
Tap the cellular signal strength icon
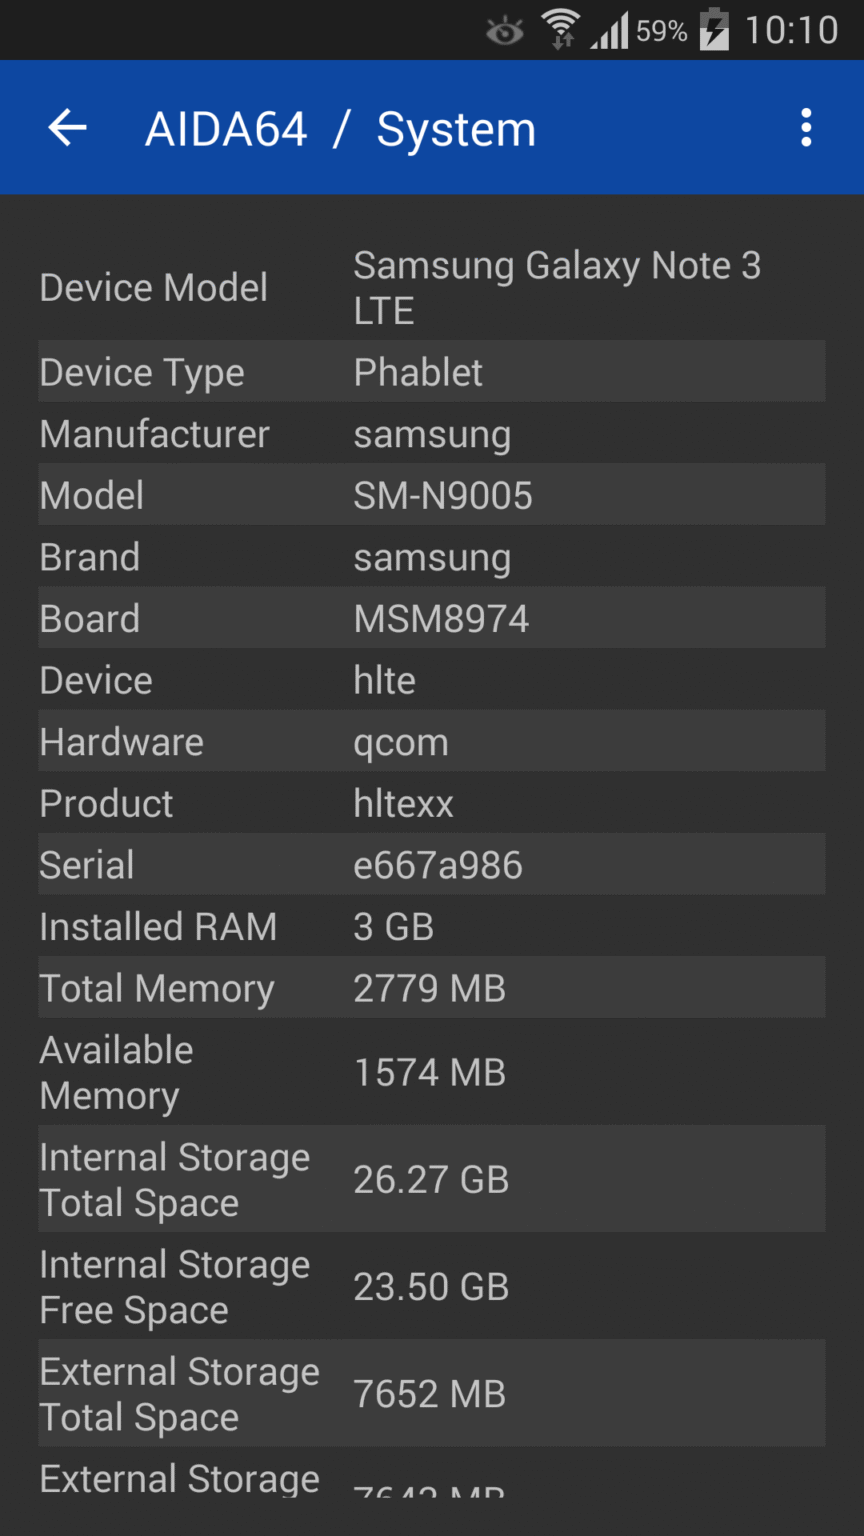pos(611,30)
